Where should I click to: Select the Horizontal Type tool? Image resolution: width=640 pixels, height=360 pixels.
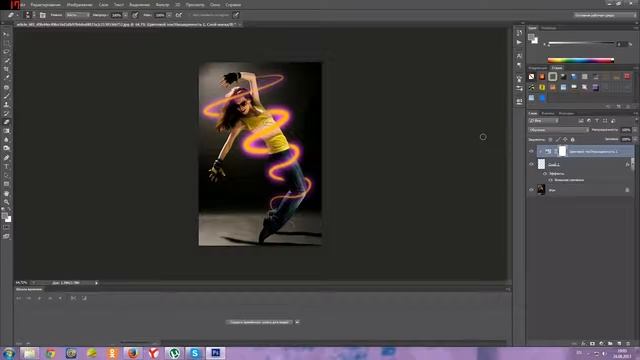pos(6,167)
